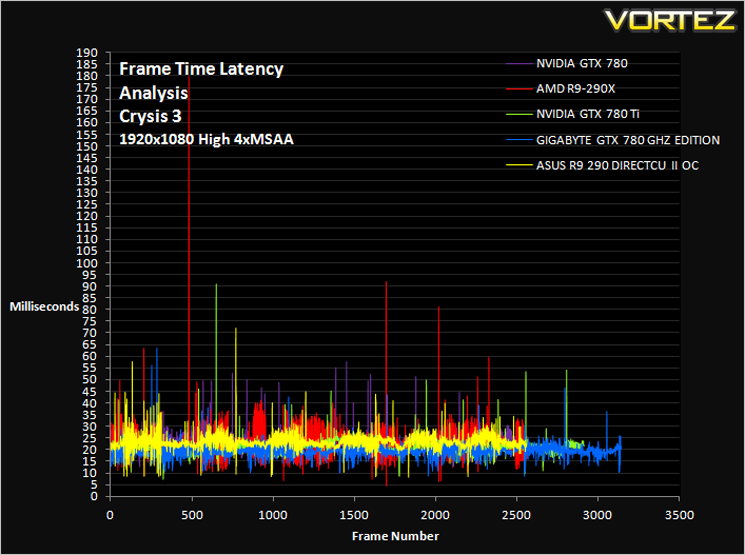Select the GIGABYTE GTX 780 GHZ EDITION label
This screenshot has height=555, width=745.
tap(628, 140)
